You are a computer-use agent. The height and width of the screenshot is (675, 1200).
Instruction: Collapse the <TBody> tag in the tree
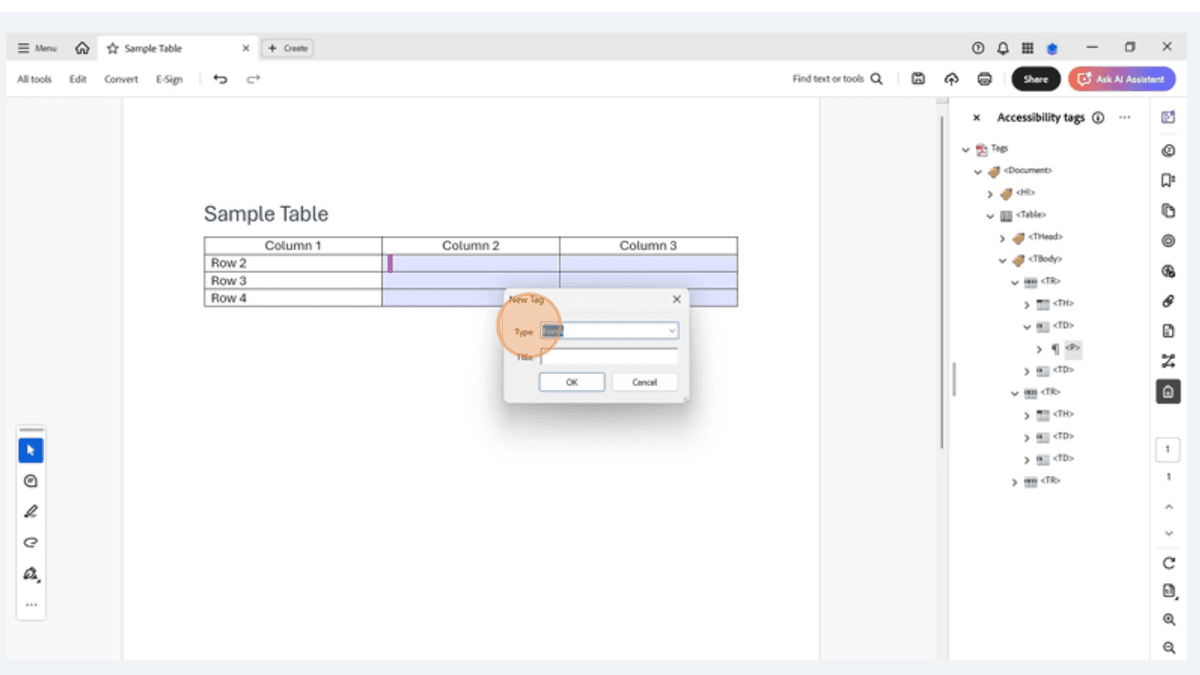(1002, 260)
